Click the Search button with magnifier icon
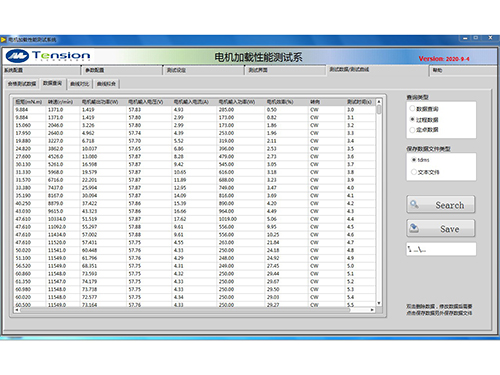 [x=441, y=204]
